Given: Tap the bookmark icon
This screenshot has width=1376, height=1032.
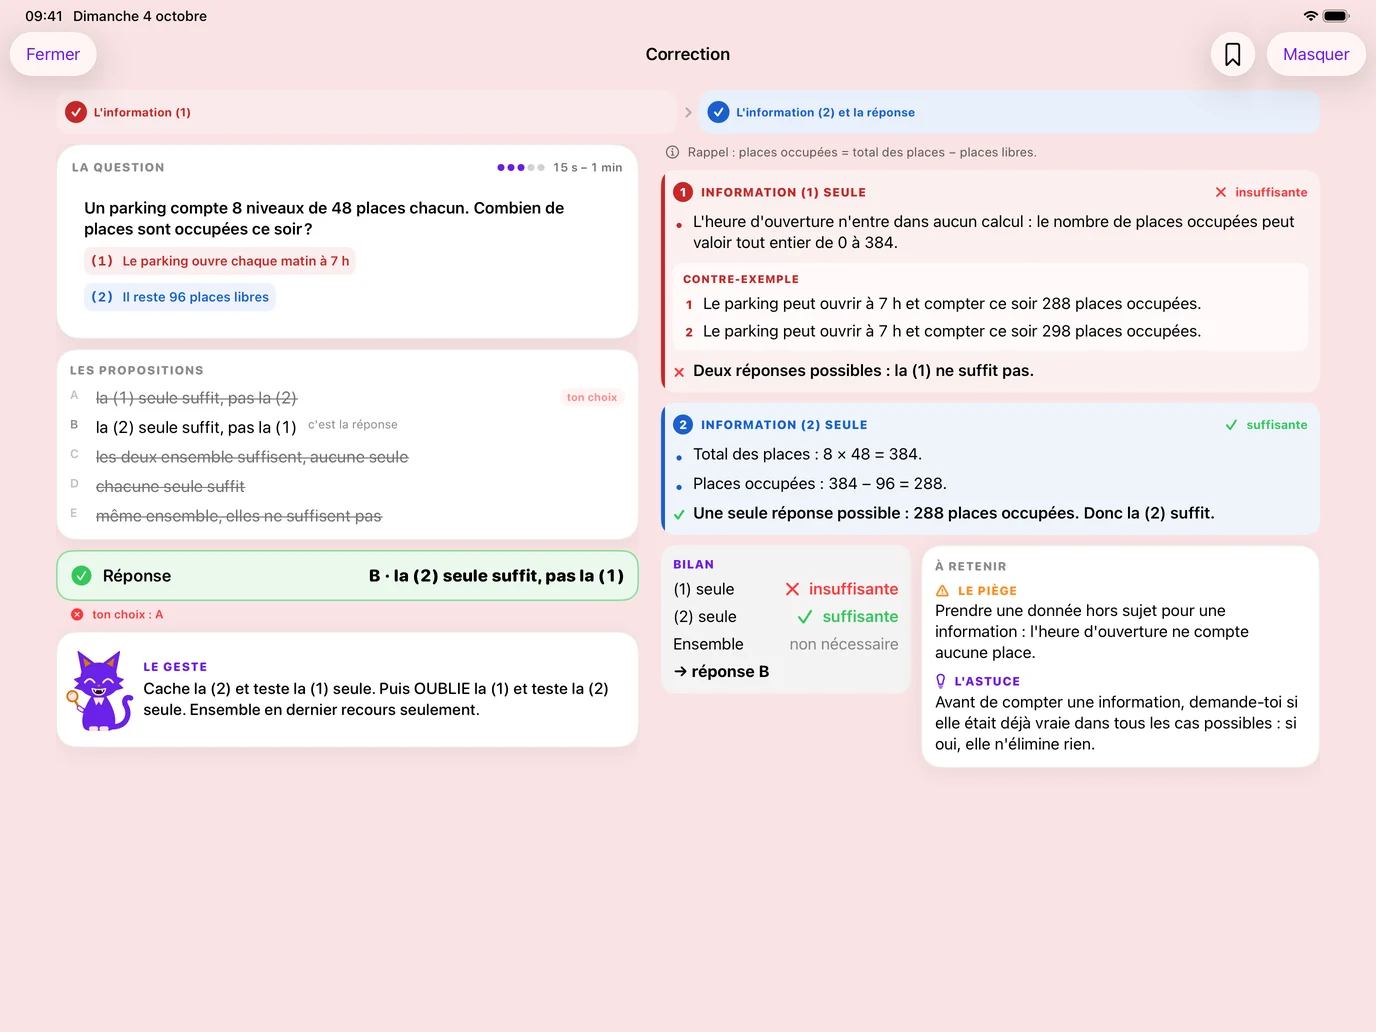Looking at the screenshot, I should pos(1233,54).
